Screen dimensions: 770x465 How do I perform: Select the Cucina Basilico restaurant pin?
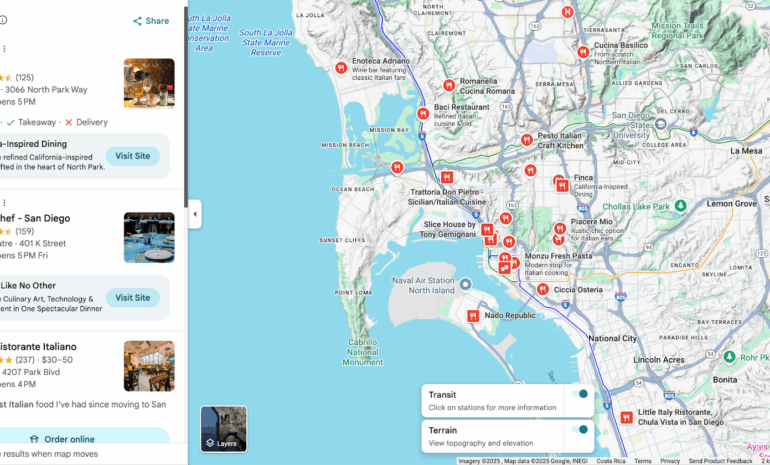tap(583, 52)
